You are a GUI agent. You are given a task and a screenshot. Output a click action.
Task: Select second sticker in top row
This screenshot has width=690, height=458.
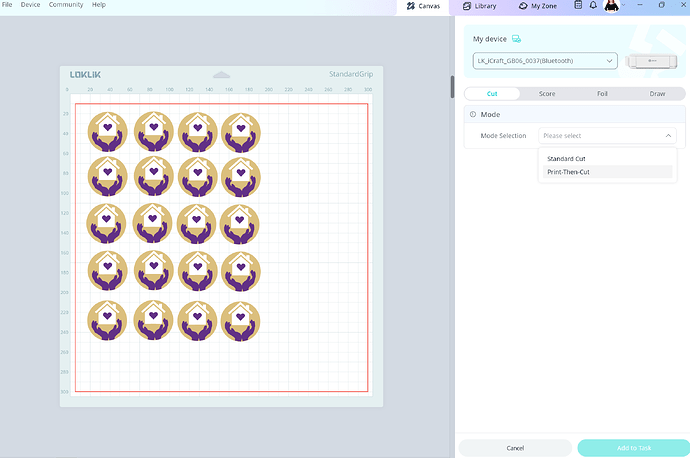pos(154,132)
